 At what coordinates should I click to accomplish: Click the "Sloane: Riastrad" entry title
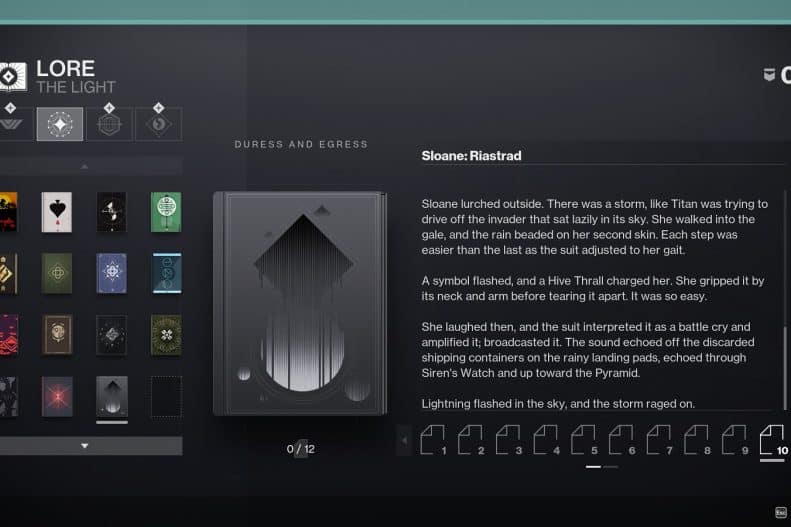coord(471,156)
